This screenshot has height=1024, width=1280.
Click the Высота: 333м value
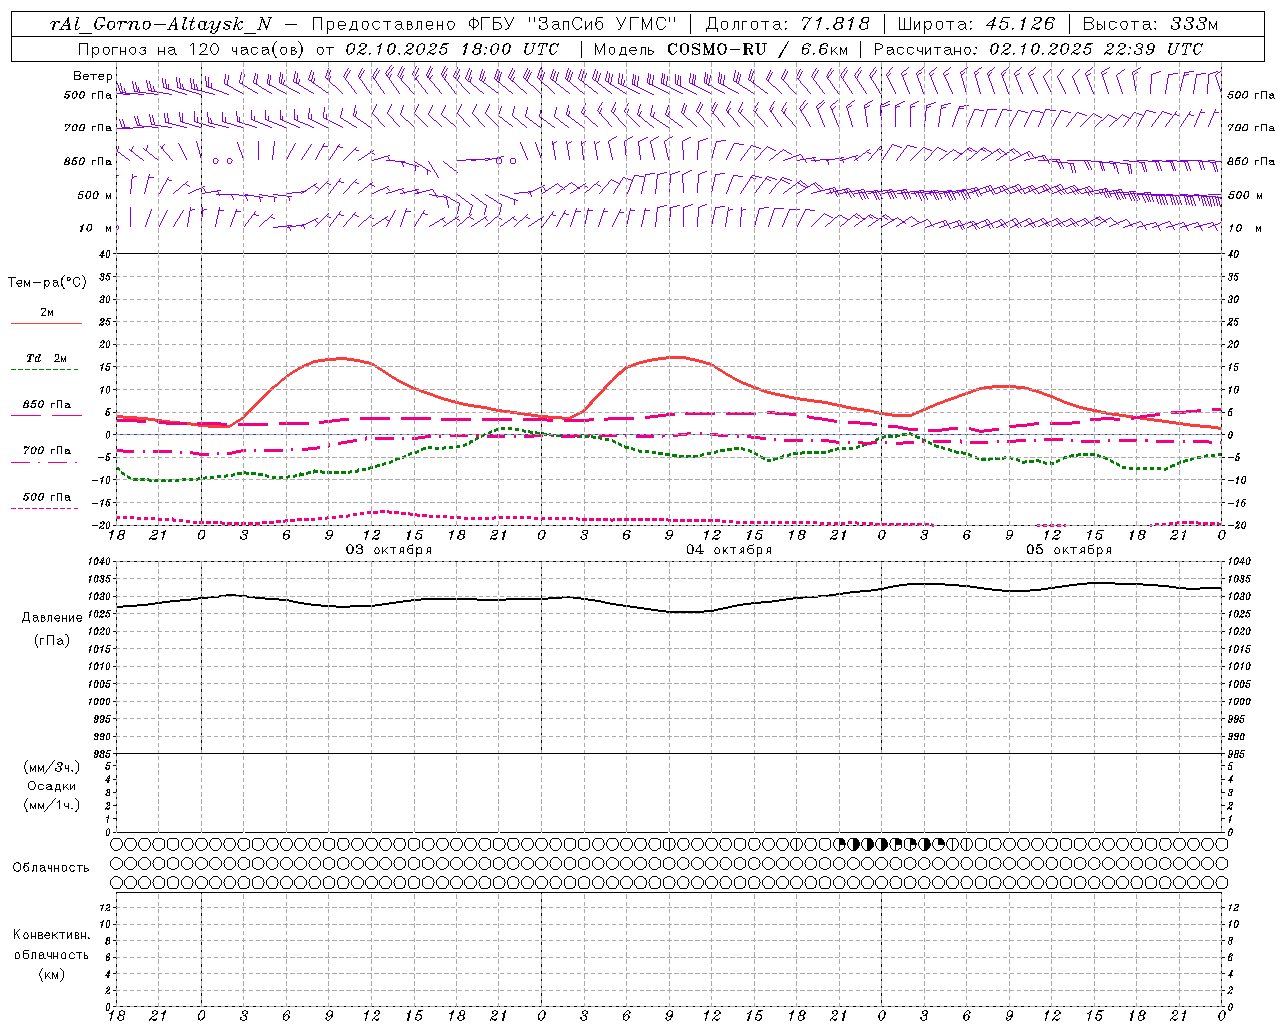pyautogui.click(x=1151, y=25)
